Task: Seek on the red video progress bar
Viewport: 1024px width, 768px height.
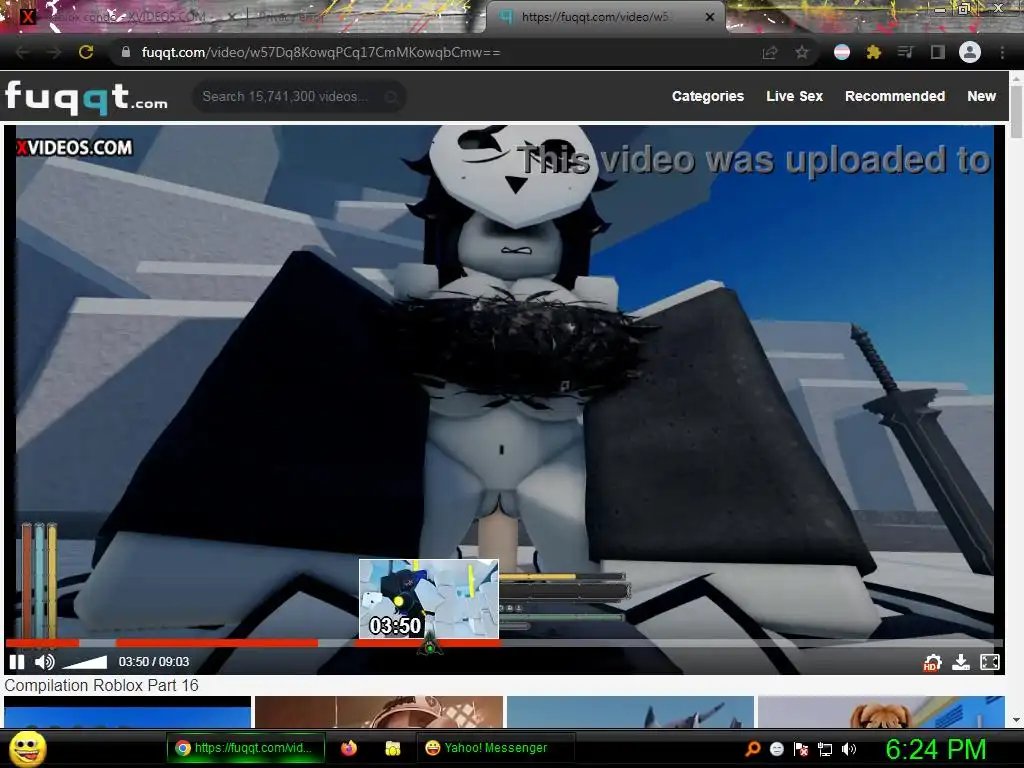Action: pos(504,643)
